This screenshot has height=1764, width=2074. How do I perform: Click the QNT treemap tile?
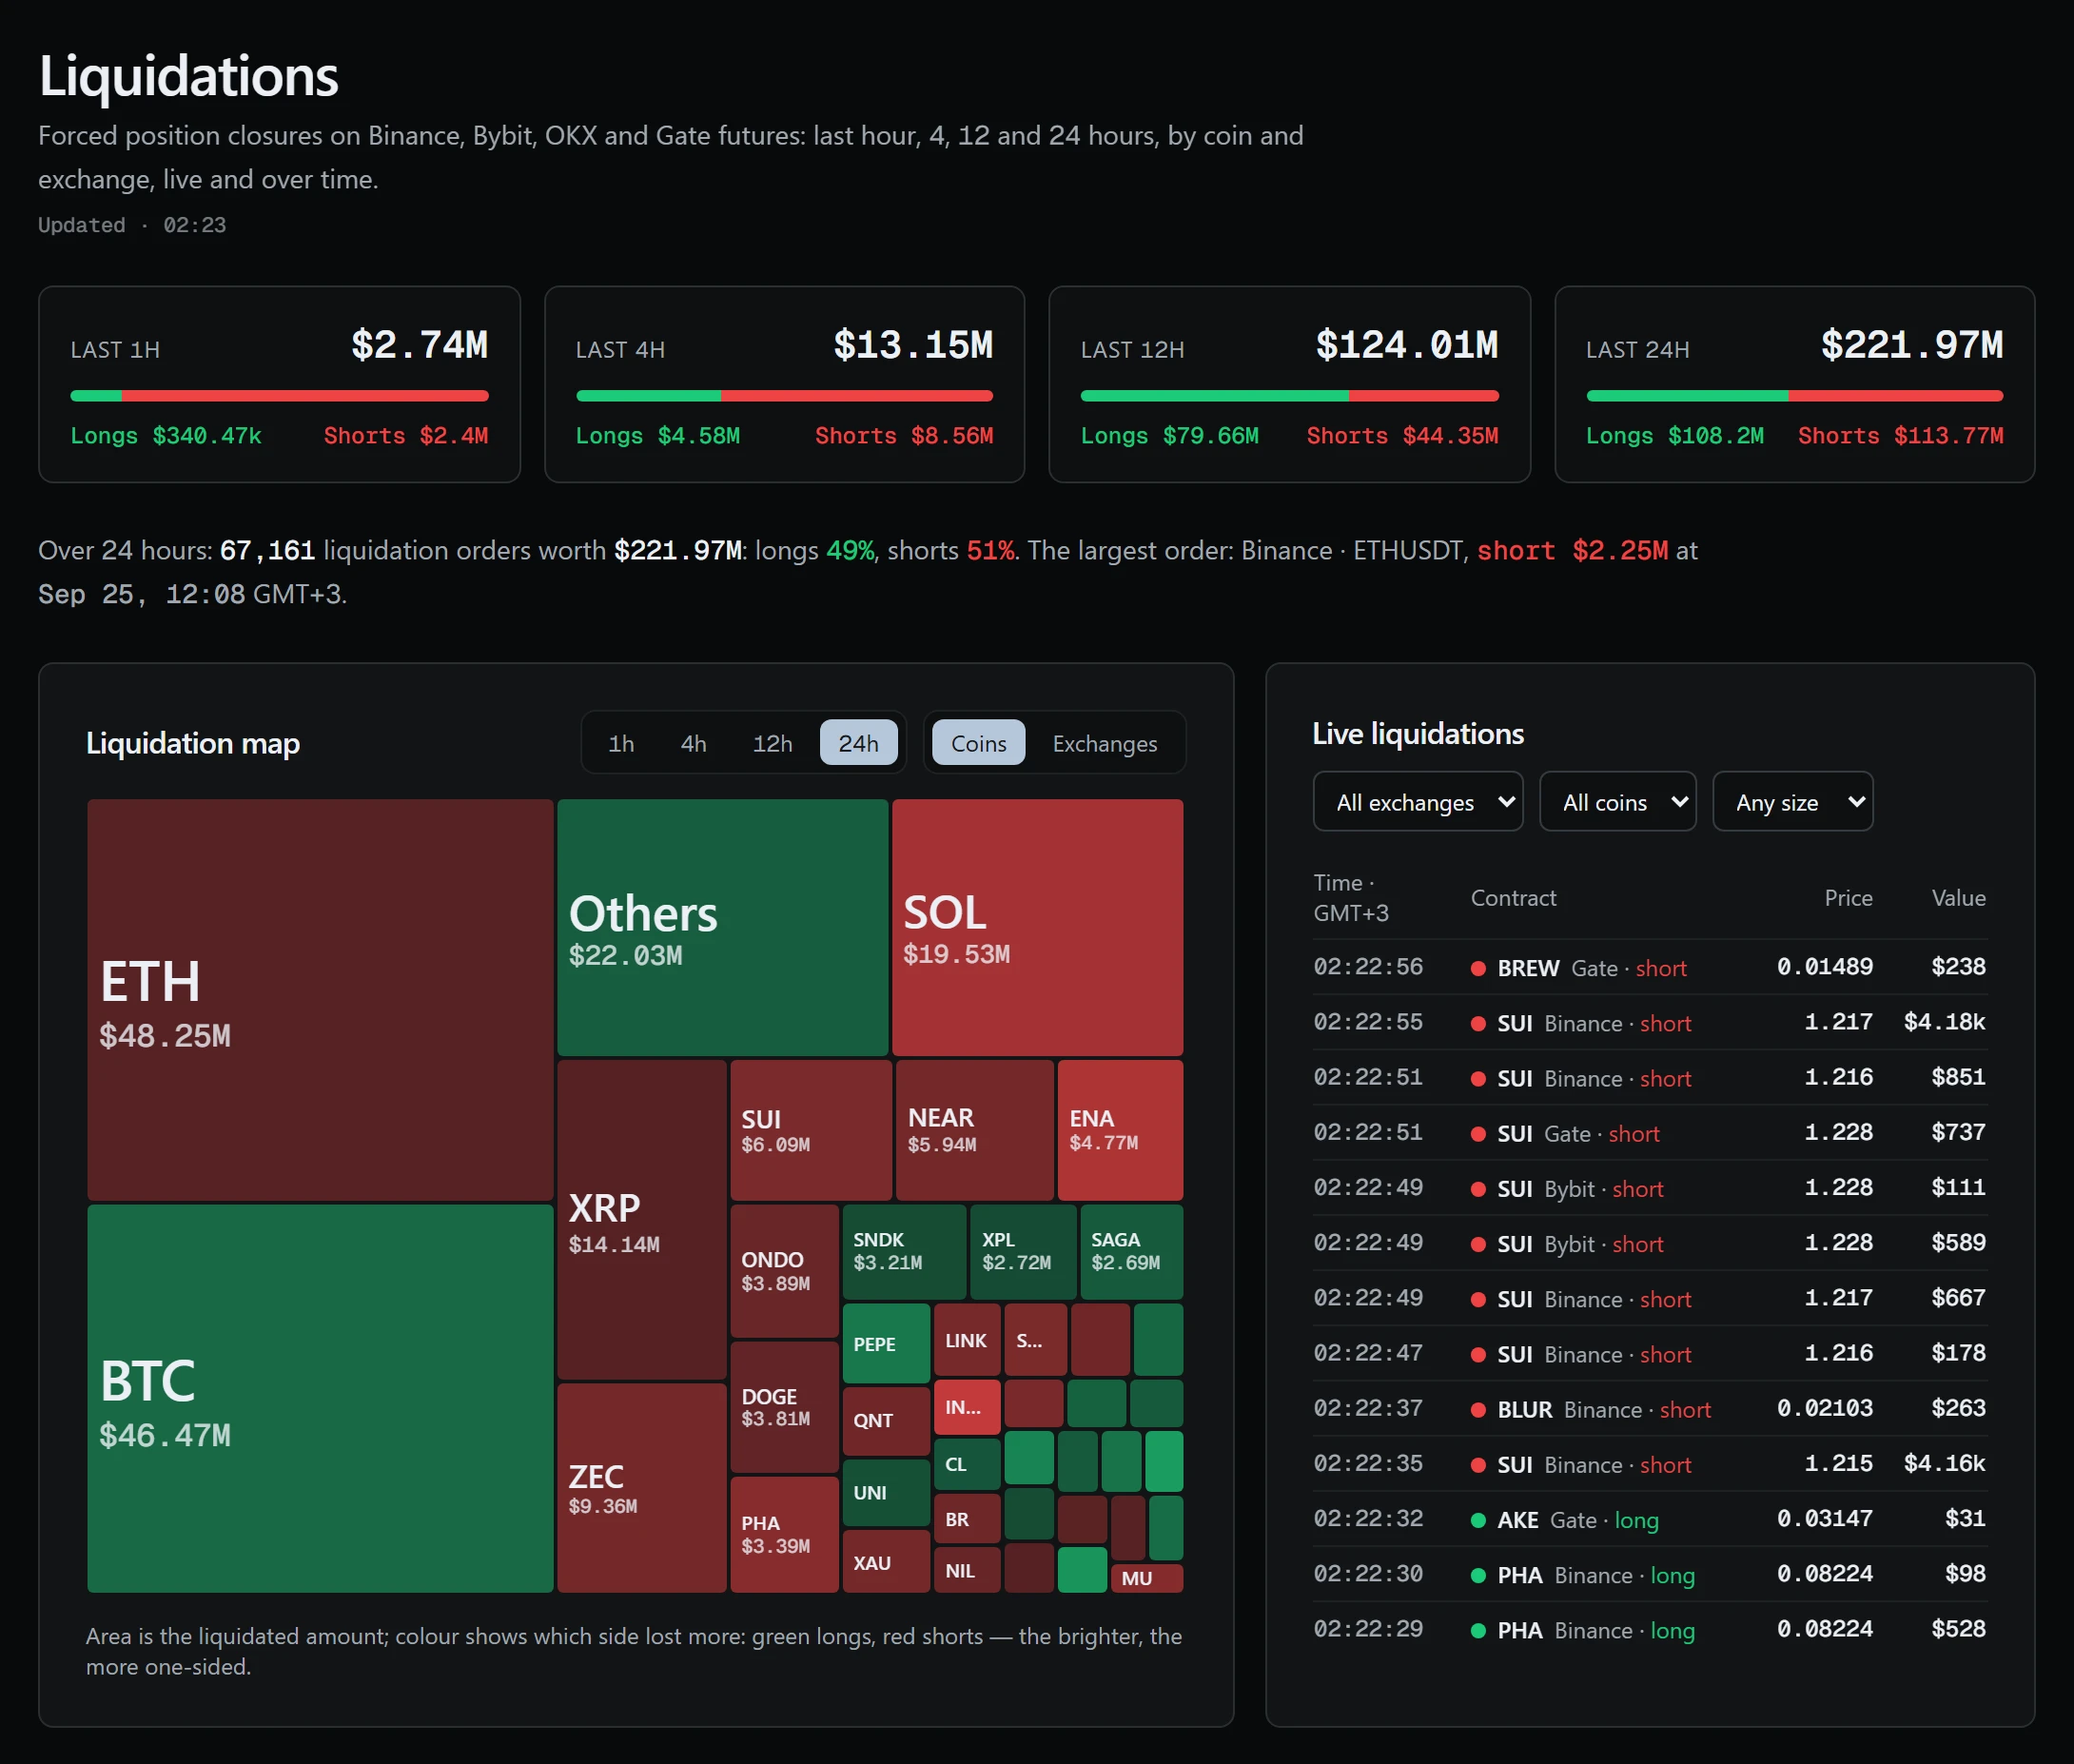tap(886, 1421)
